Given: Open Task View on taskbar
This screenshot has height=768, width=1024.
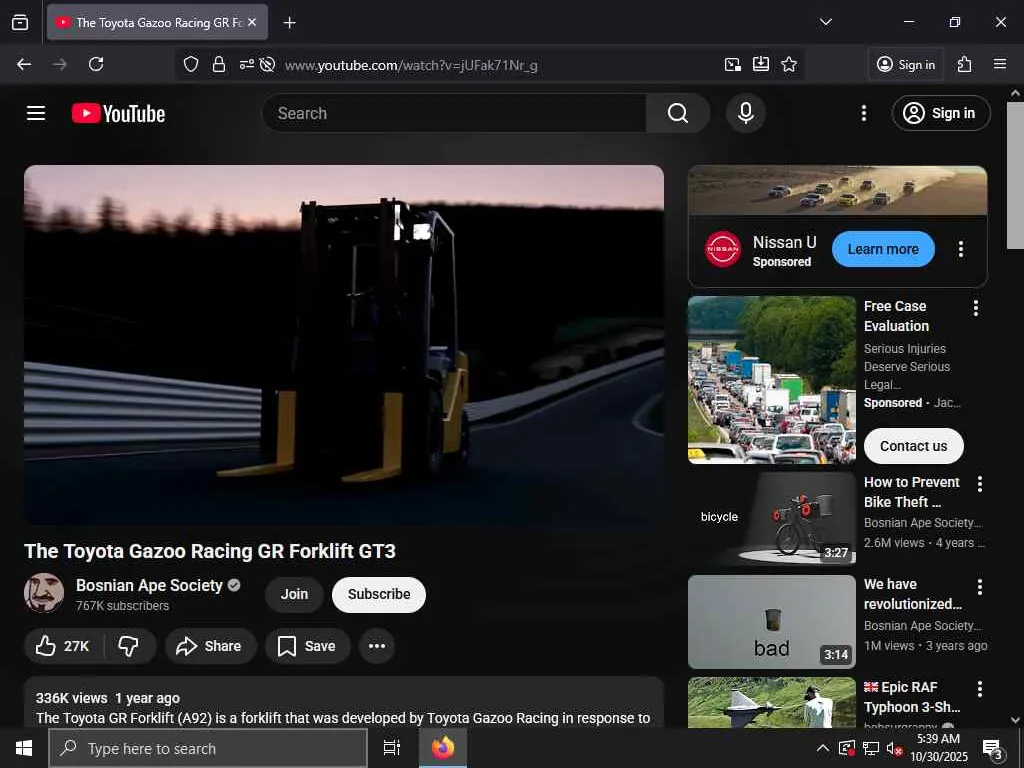Looking at the screenshot, I should point(391,748).
